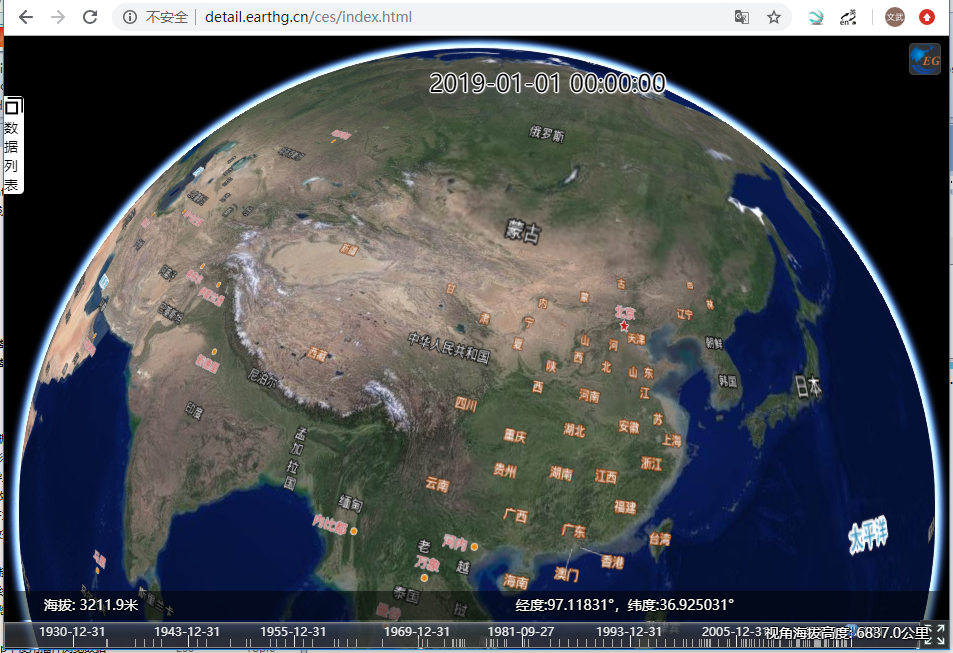Click the site info security icon

(130, 17)
